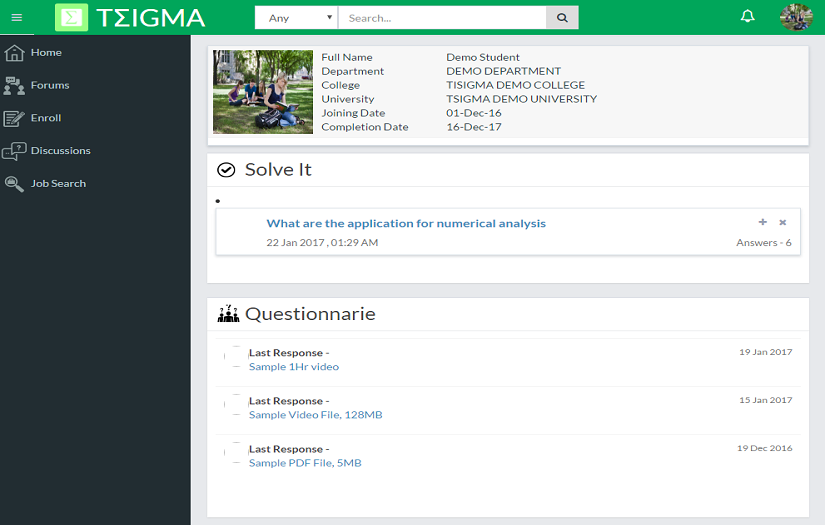
Task: Dismiss numerical analysis question with X
Action: pyautogui.click(x=782, y=222)
